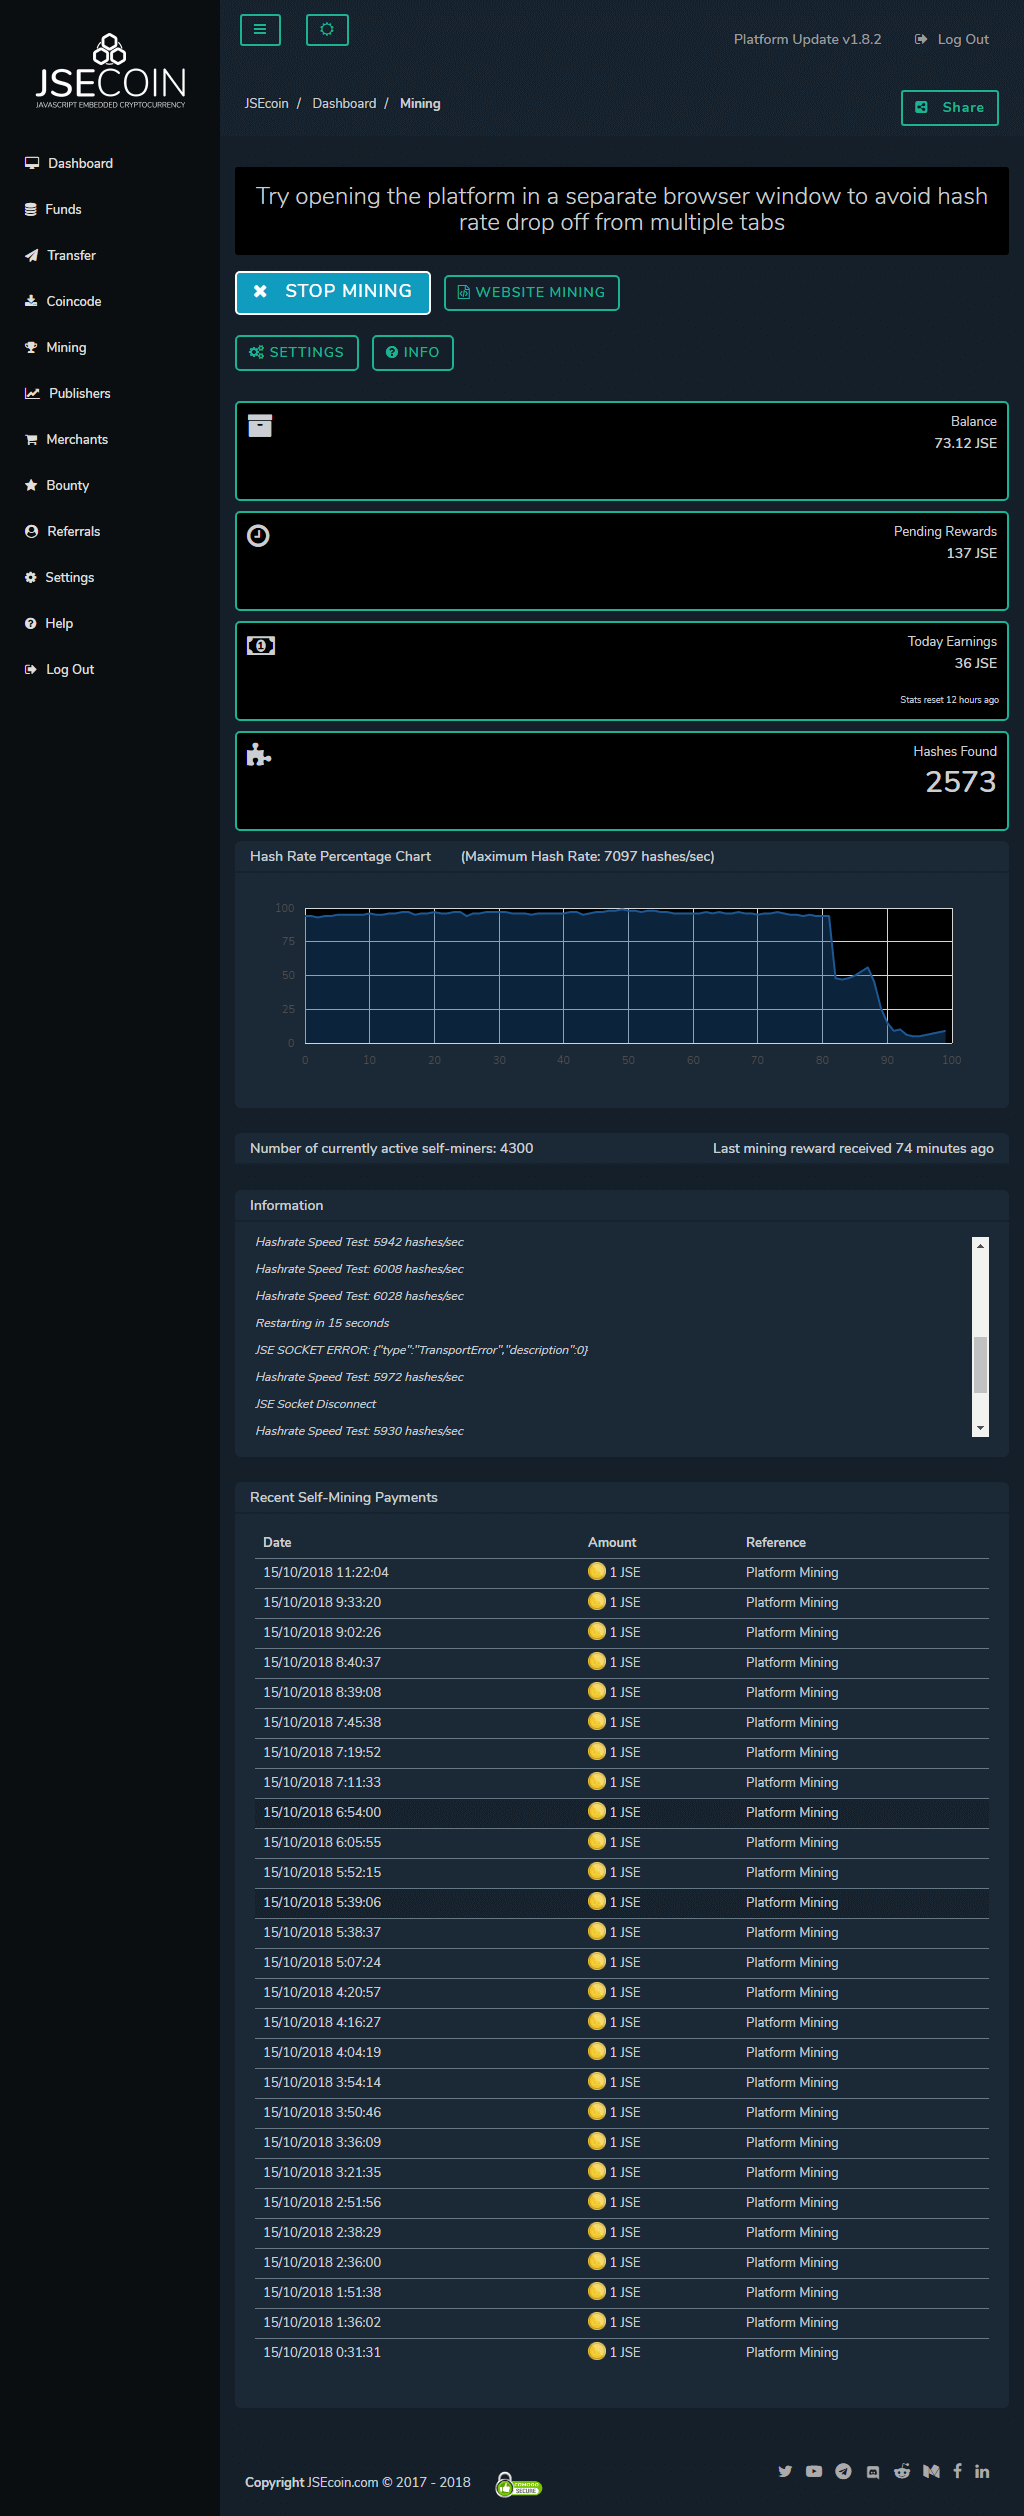This screenshot has width=1024, height=2516.
Task: Click the coin icon in the 11:22:04 payment row
Action: (x=597, y=1571)
